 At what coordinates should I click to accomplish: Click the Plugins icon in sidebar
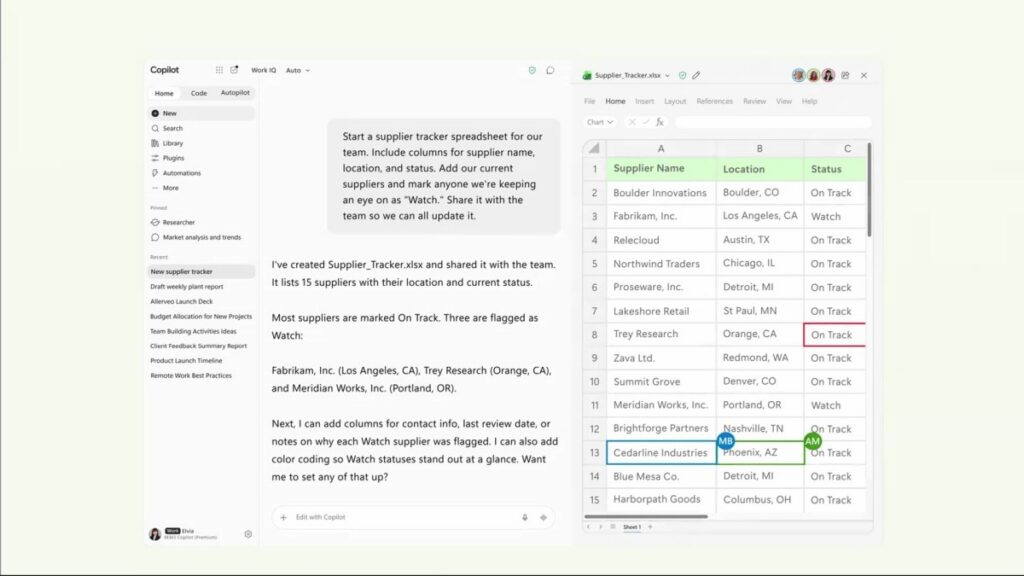[x=155, y=158]
